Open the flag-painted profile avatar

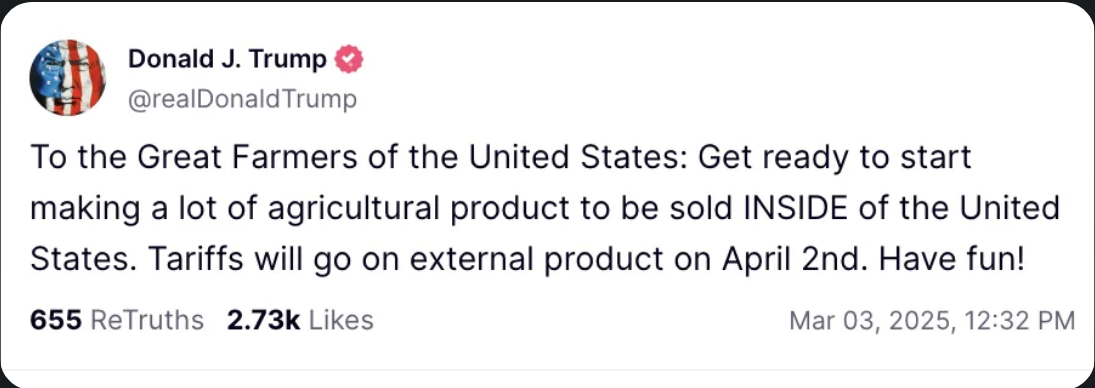(x=68, y=77)
